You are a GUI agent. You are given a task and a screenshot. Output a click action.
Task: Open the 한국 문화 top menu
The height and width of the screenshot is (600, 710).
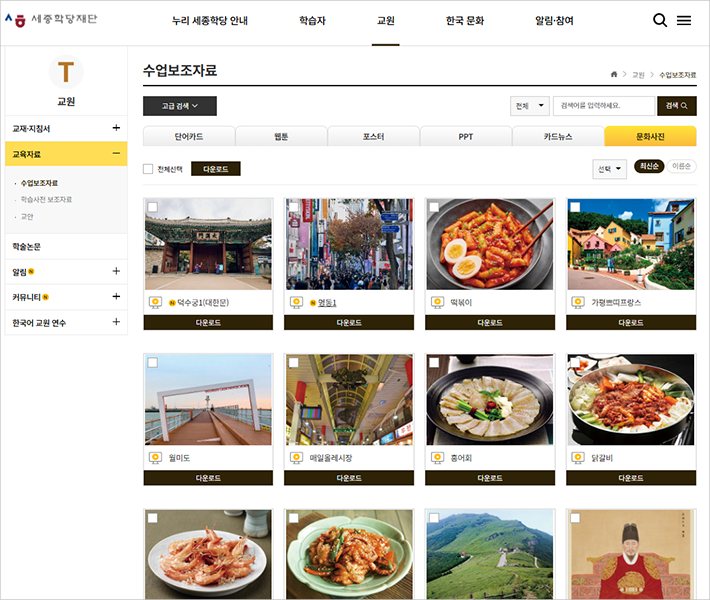[465, 21]
